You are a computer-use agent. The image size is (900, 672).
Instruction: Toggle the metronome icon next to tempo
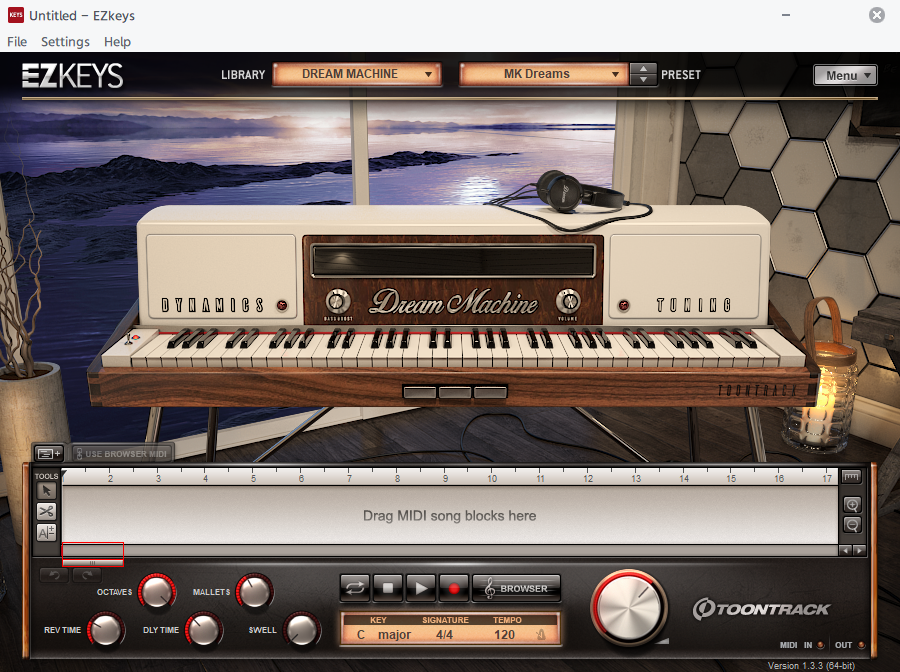click(540, 634)
